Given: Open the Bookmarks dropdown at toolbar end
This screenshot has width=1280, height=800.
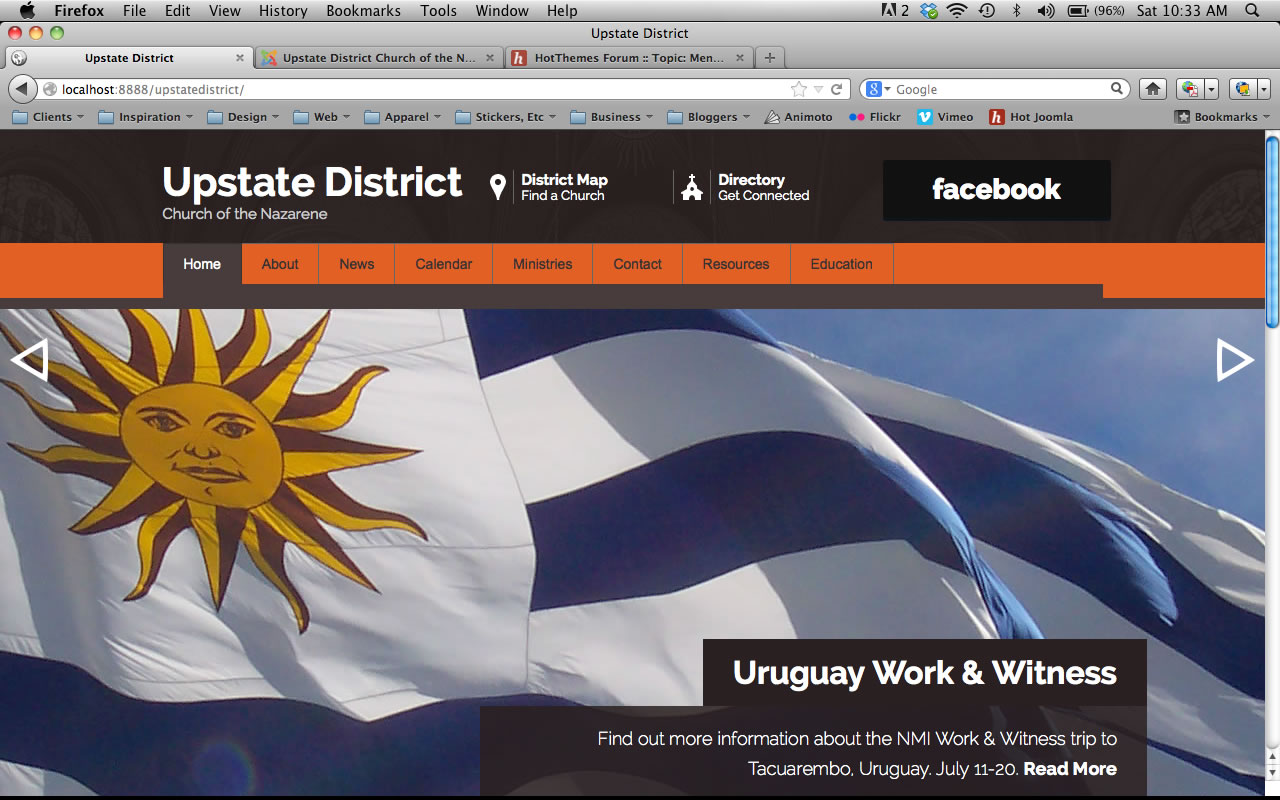Looking at the screenshot, I should [x=1222, y=117].
